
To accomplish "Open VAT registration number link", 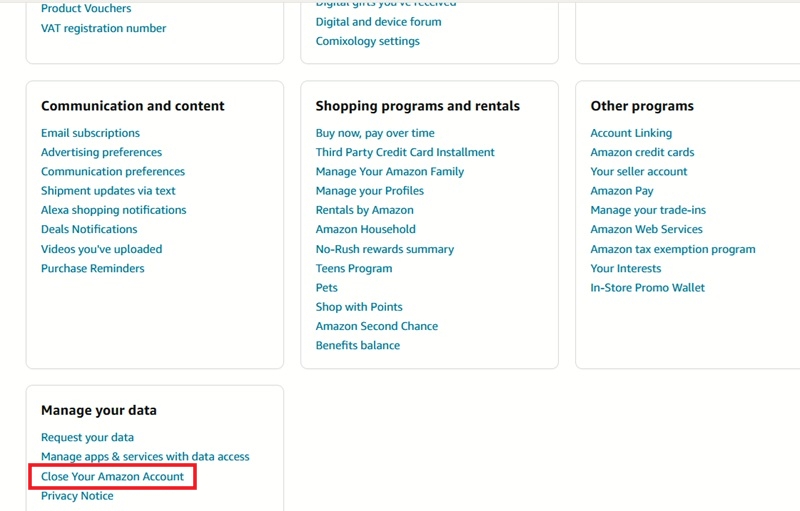I will click(x=104, y=28).
